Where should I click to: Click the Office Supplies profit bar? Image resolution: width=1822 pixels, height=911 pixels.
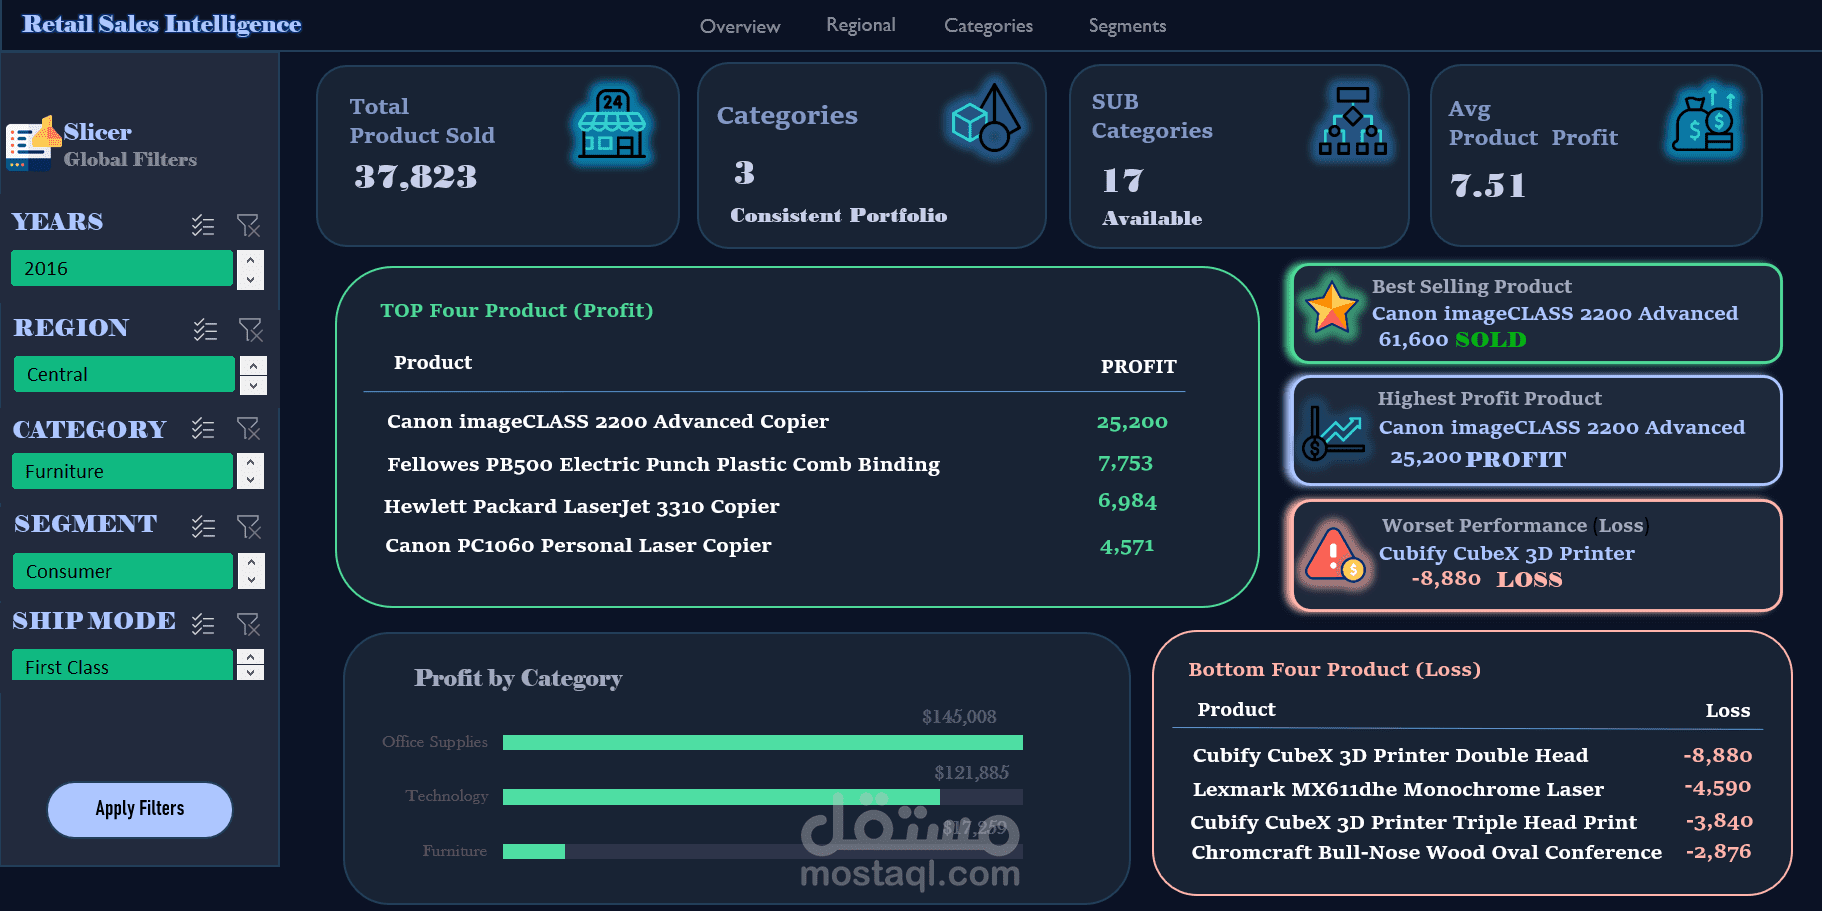763,742
